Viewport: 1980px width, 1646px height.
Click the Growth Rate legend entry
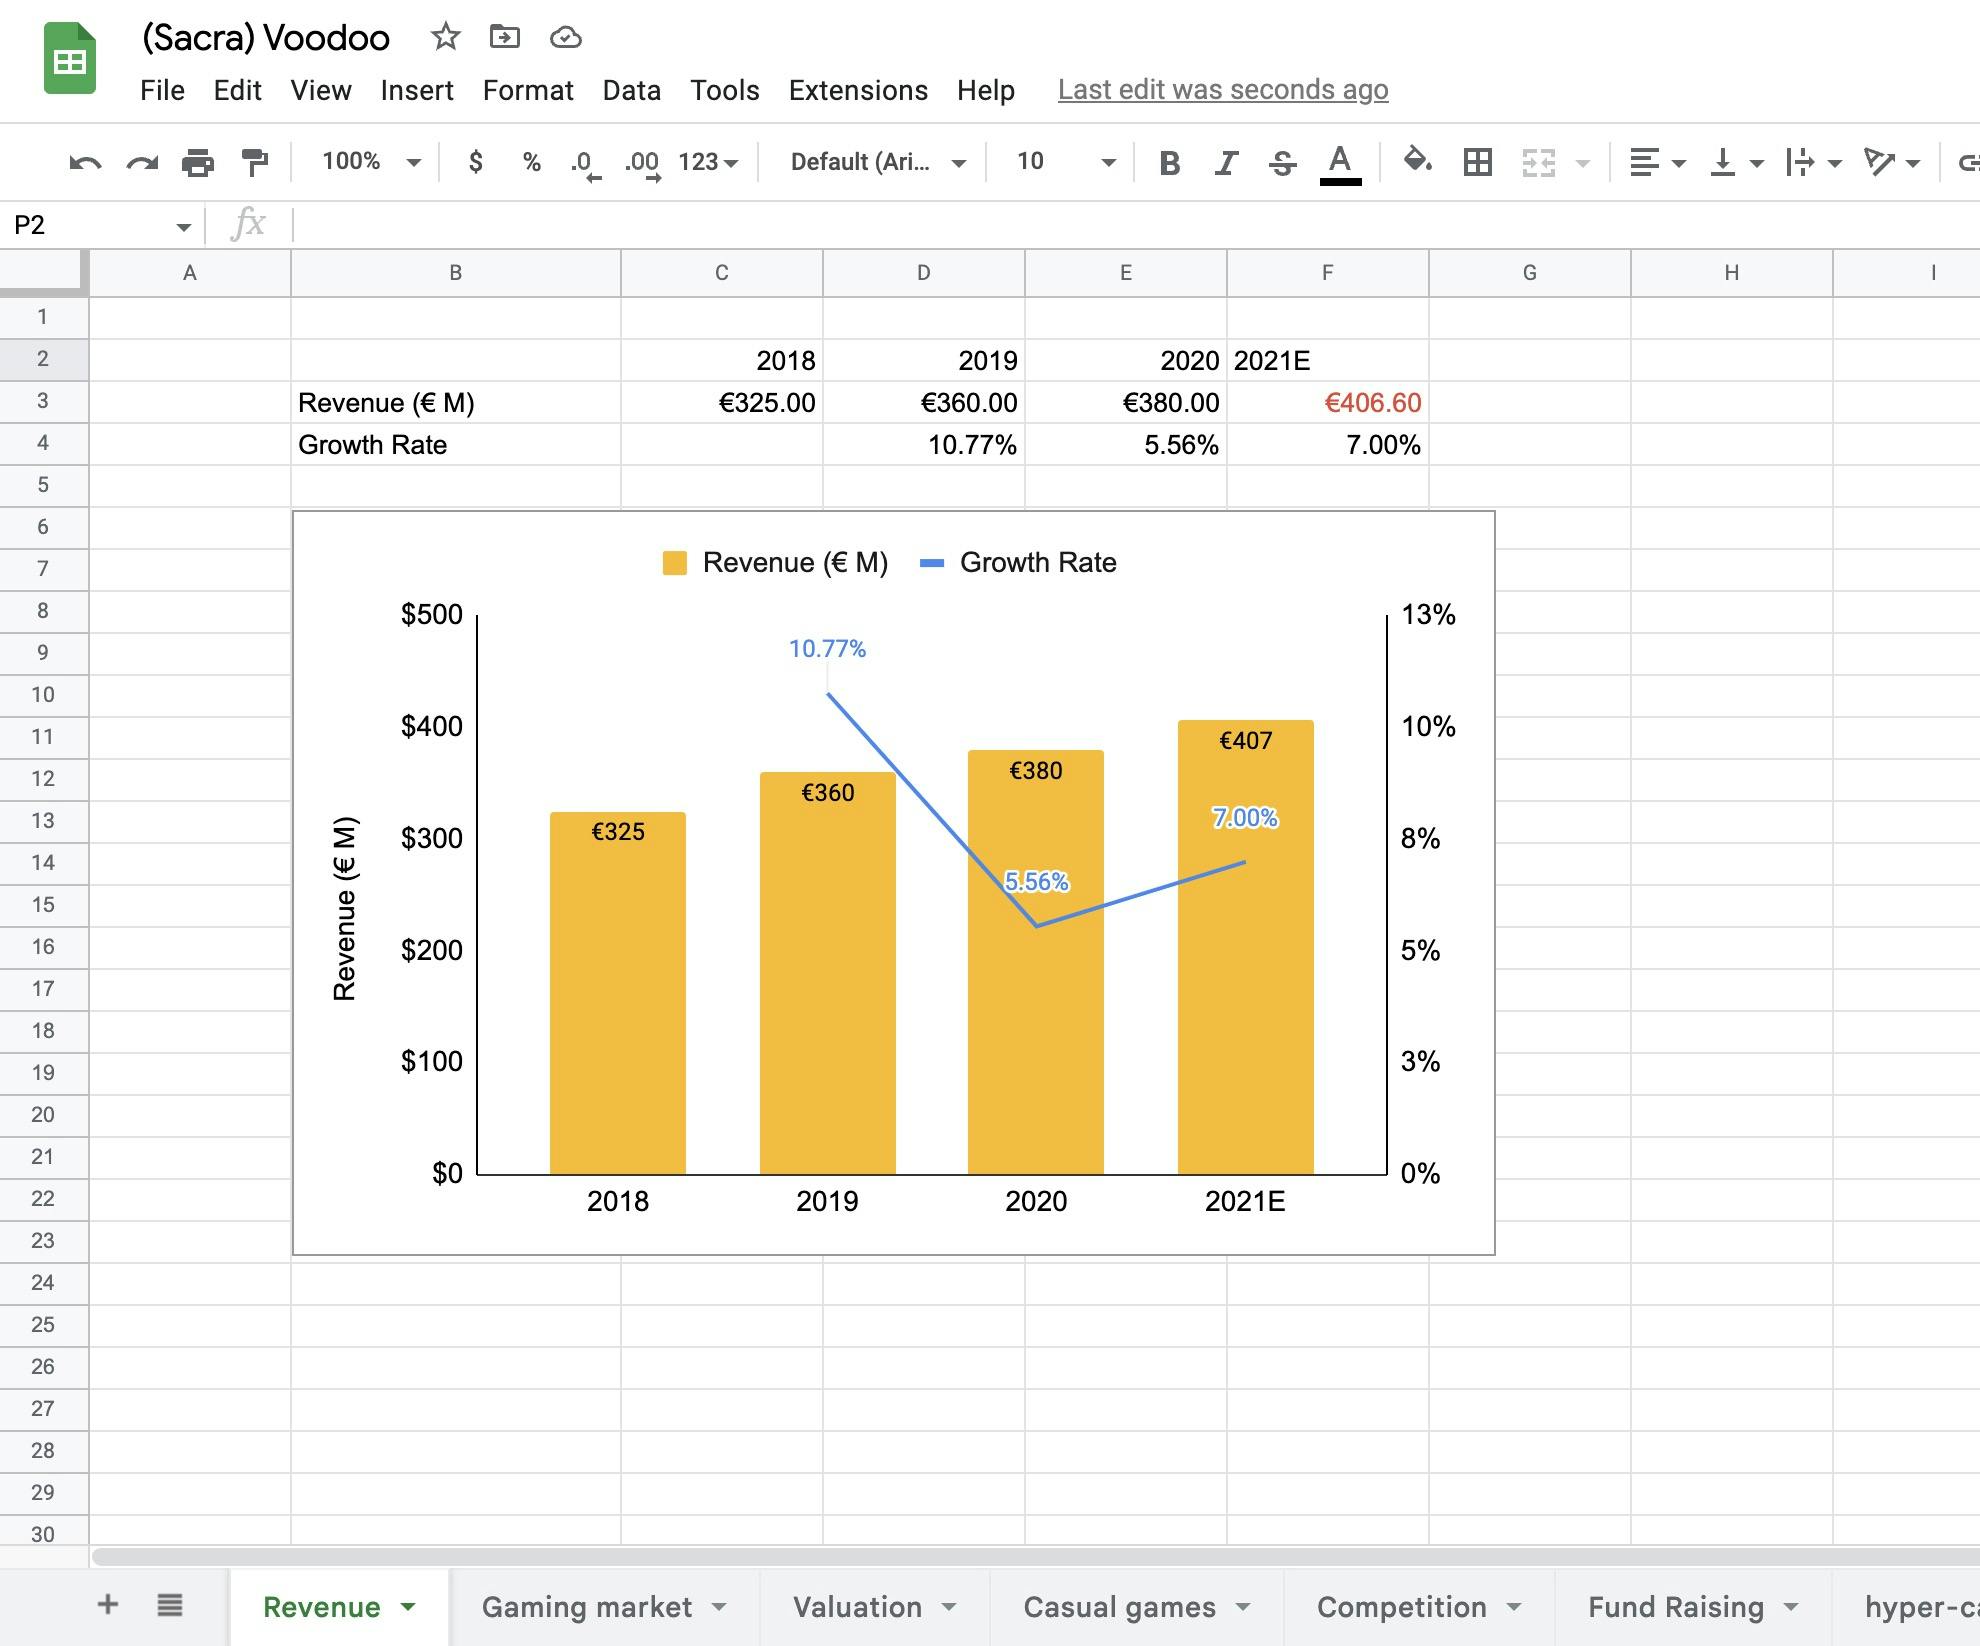pos(1018,563)
